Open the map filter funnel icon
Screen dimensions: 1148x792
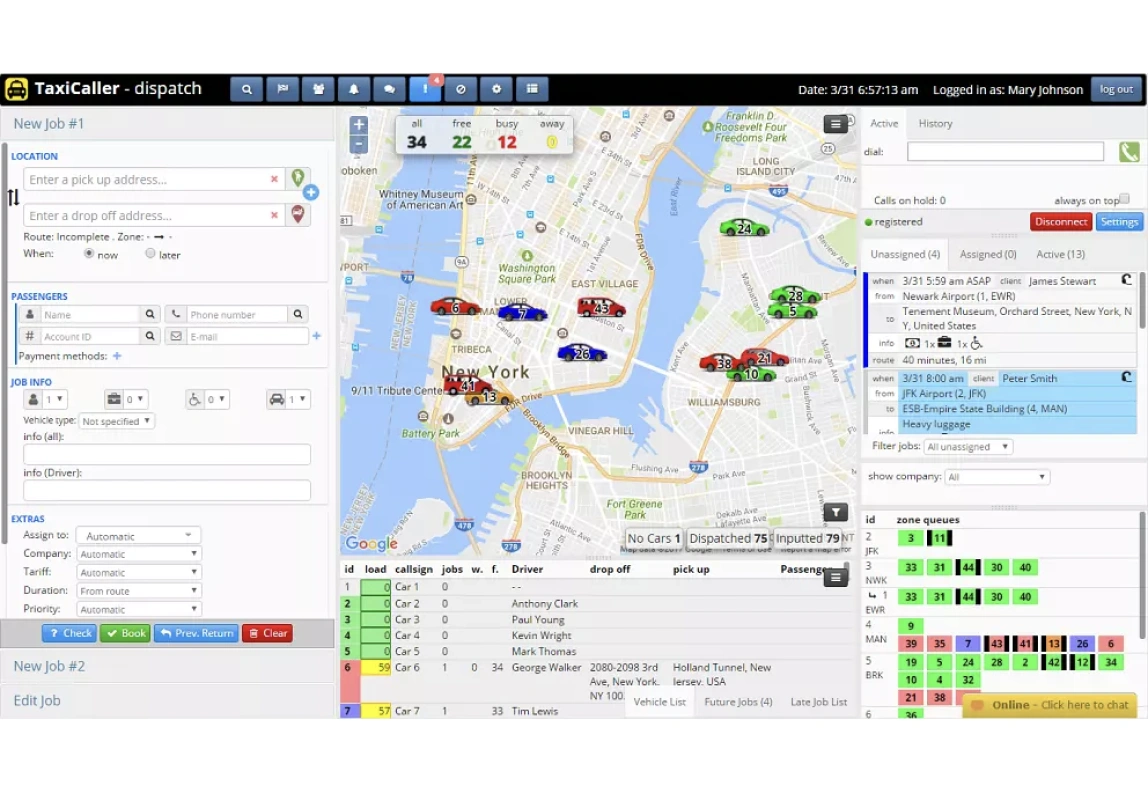coord(835,512)
